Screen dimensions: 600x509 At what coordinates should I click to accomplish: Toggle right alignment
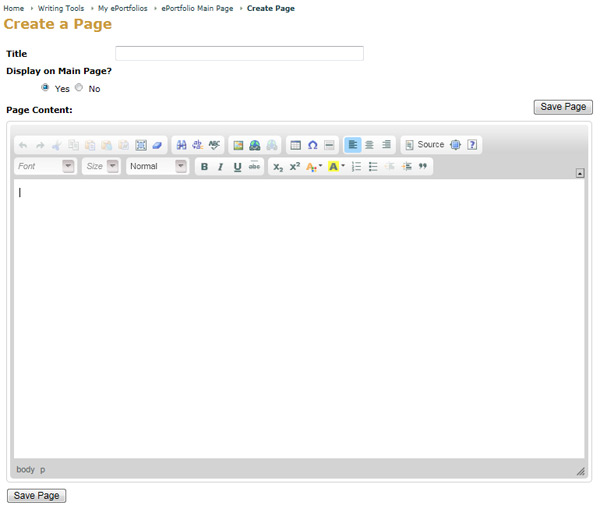pos(386,145)
